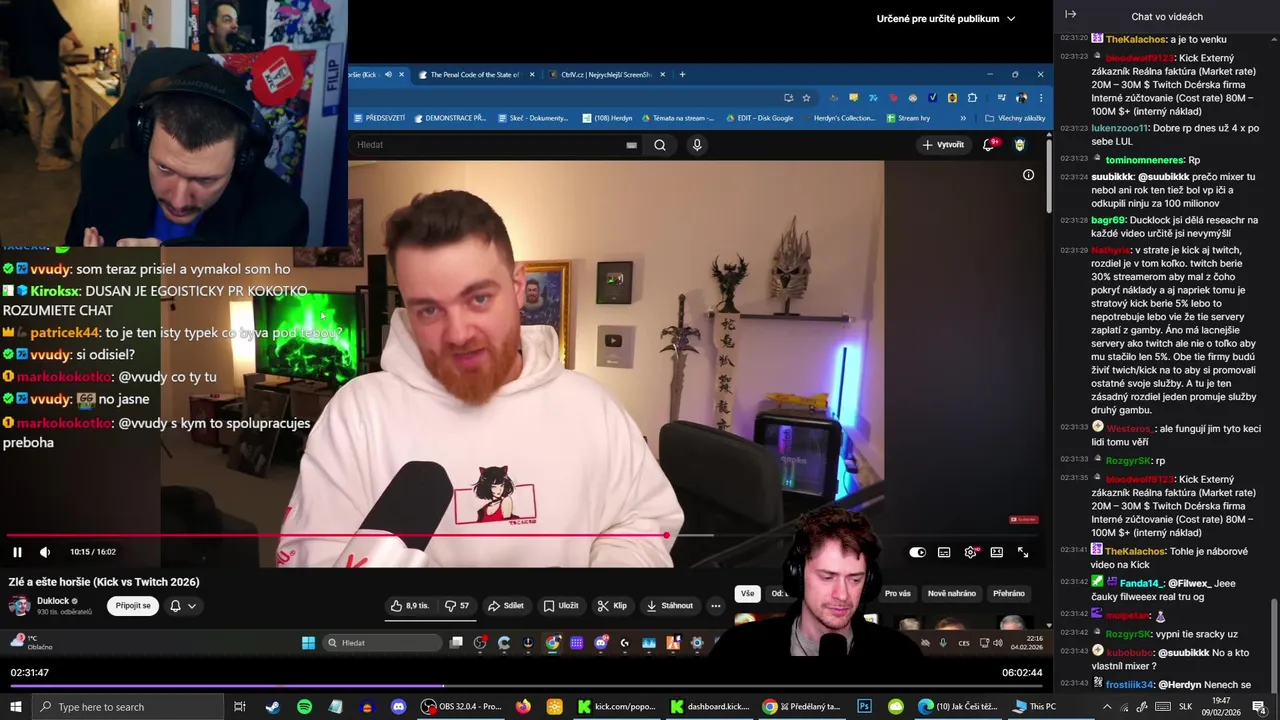The height and width of the screenshot is (720, 1280).
Task: Mute the YouTube player volume speaker icon
Action: coord(45,552)
